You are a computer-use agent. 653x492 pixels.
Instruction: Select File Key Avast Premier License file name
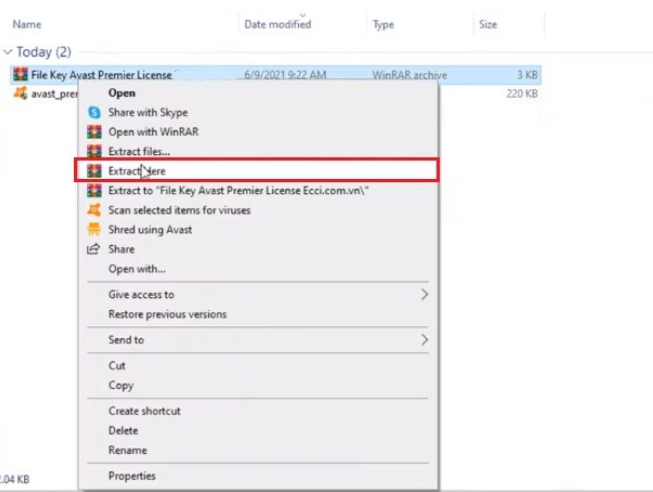[x=101, y=75]
